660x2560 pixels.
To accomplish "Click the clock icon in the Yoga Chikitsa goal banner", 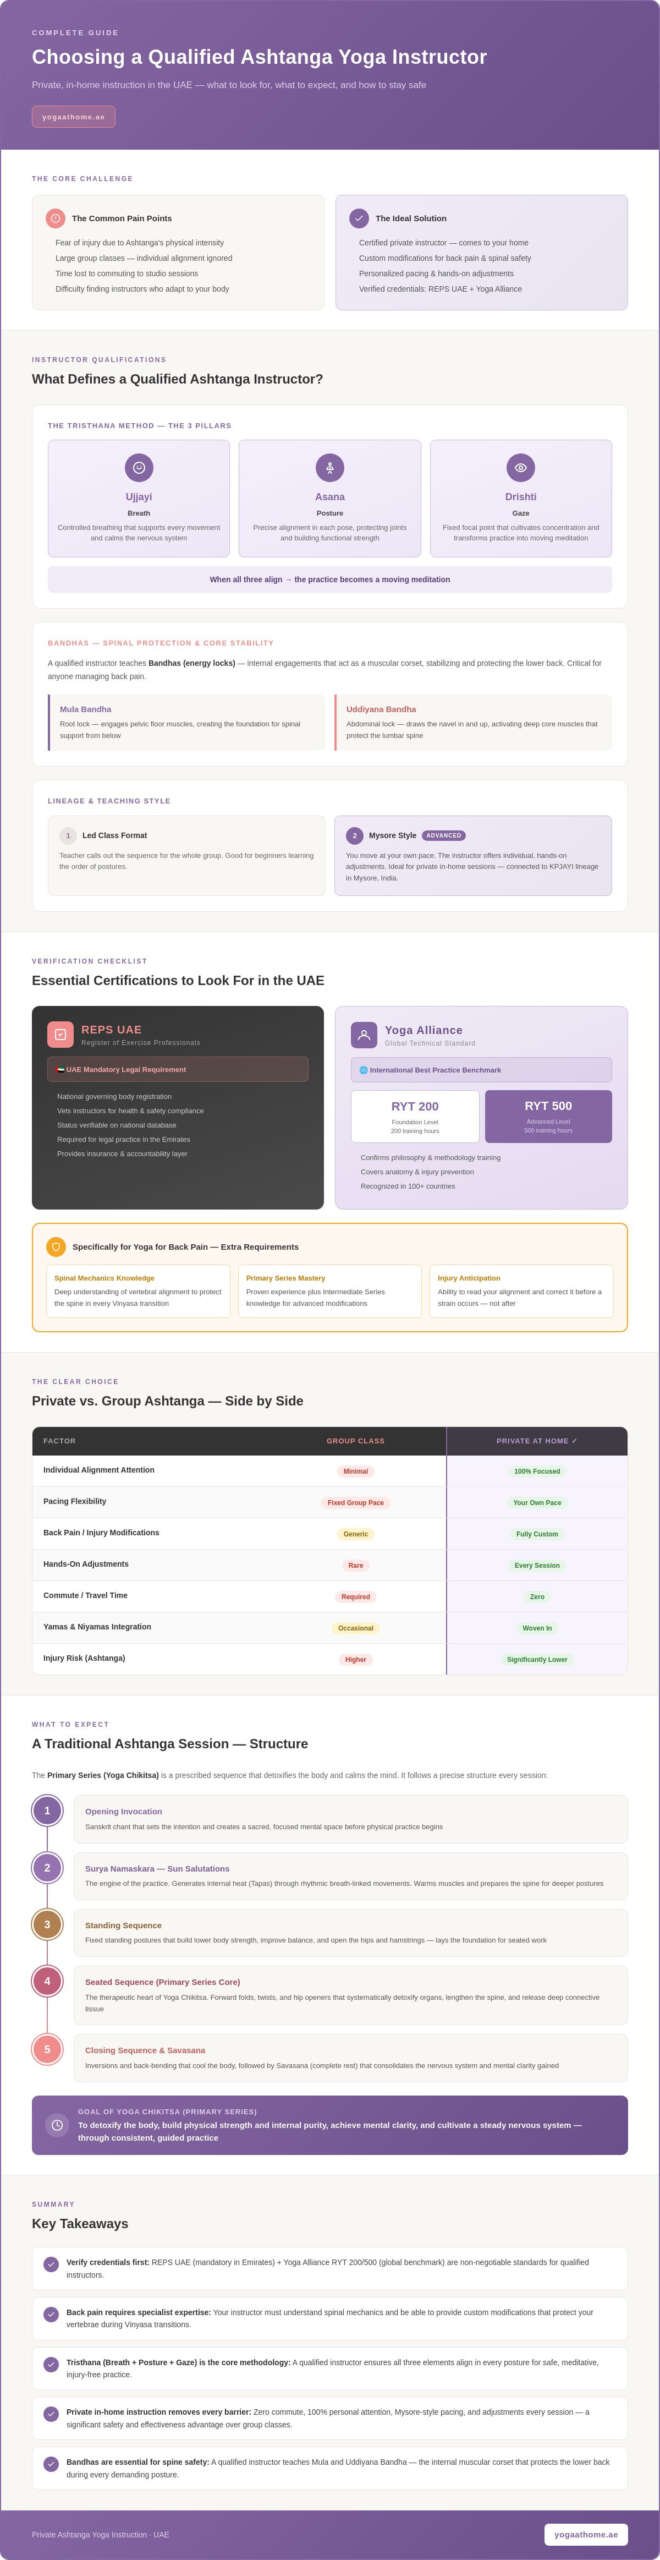I will click(x=57, y=2124).
